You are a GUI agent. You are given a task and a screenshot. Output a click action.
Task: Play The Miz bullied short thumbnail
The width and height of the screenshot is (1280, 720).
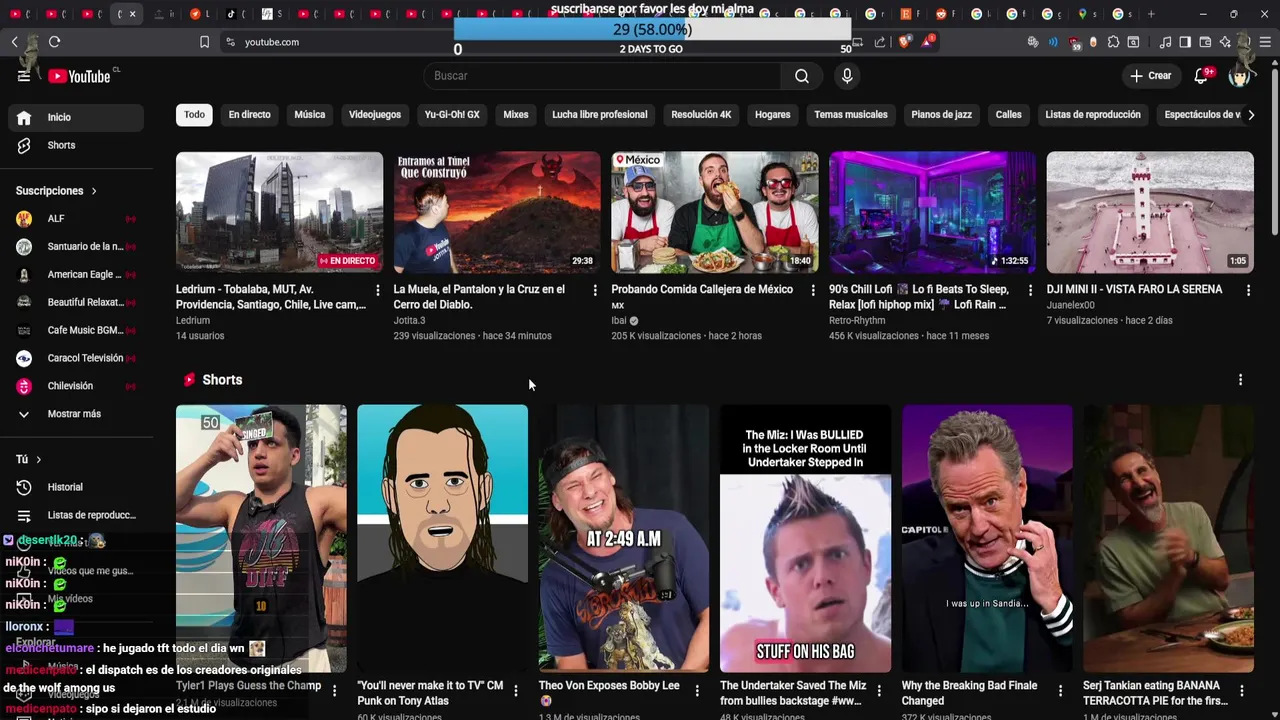805,538
